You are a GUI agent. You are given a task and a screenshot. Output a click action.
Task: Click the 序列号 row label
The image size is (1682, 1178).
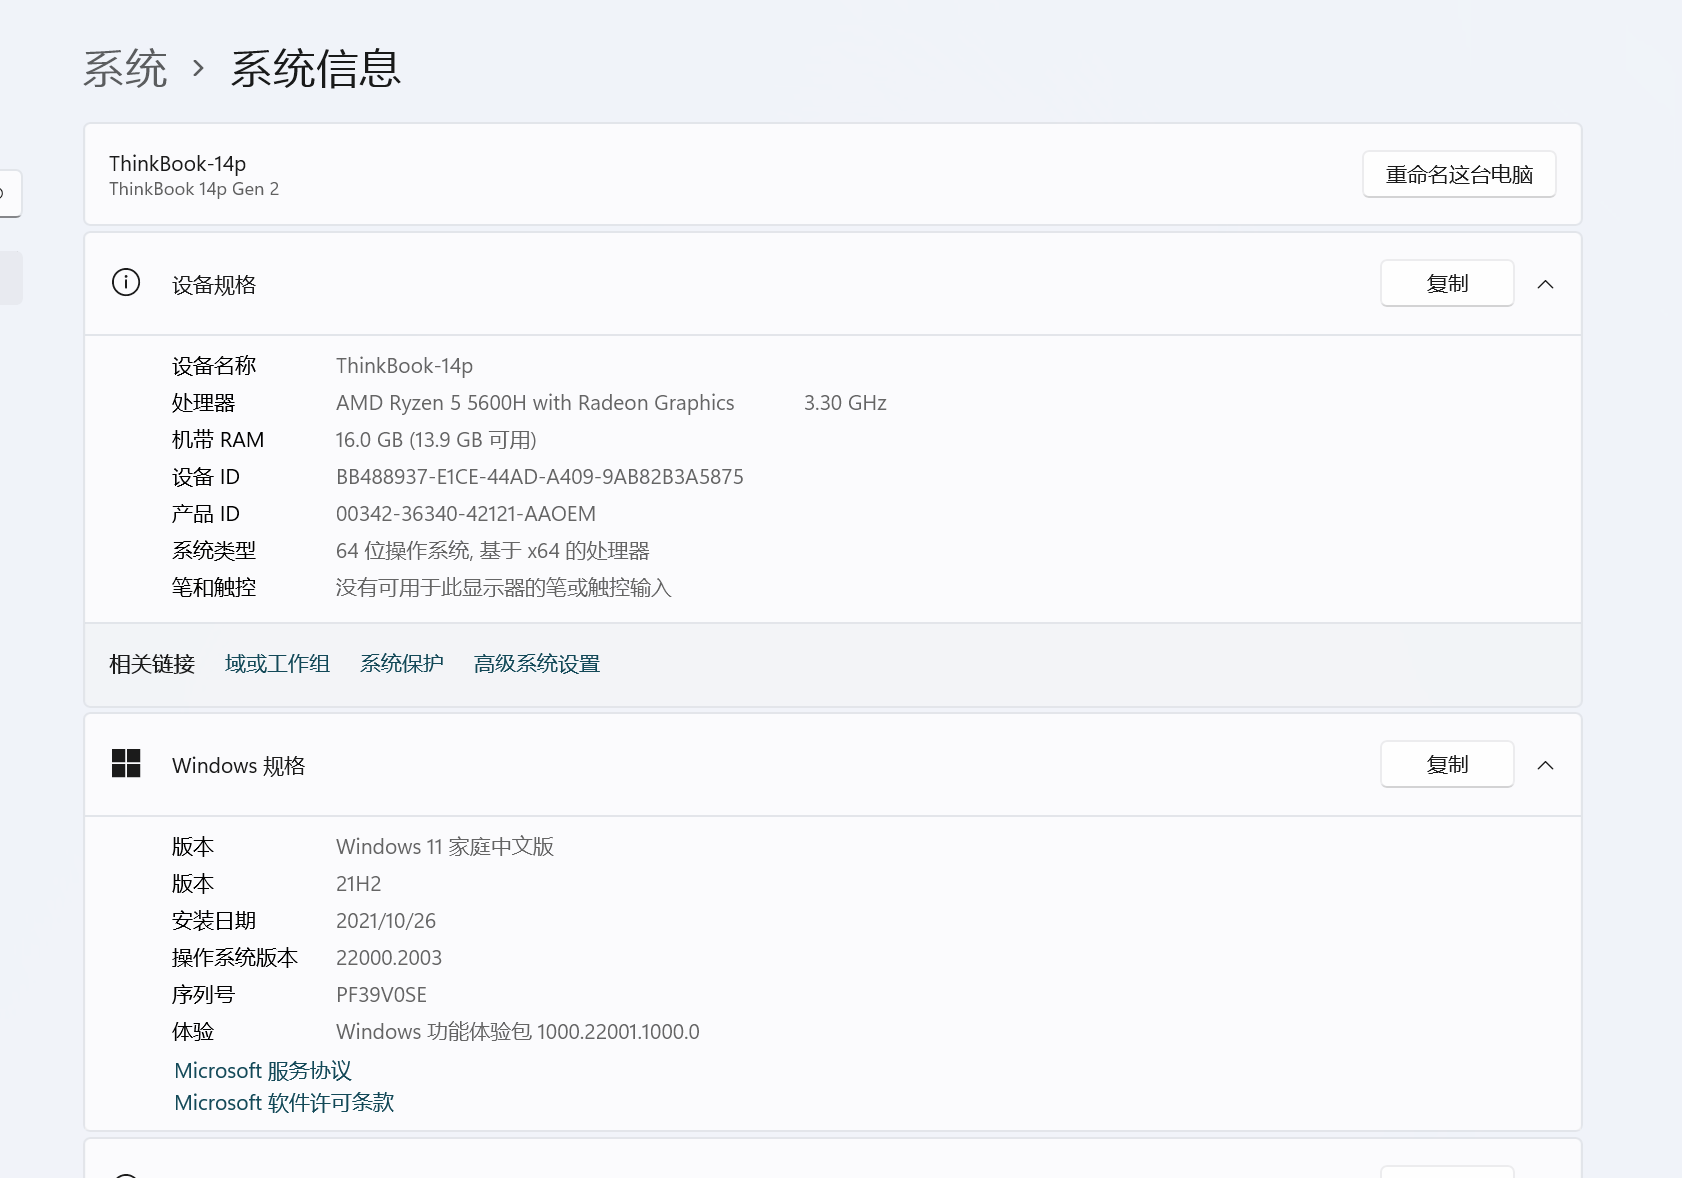click(203, 995)
